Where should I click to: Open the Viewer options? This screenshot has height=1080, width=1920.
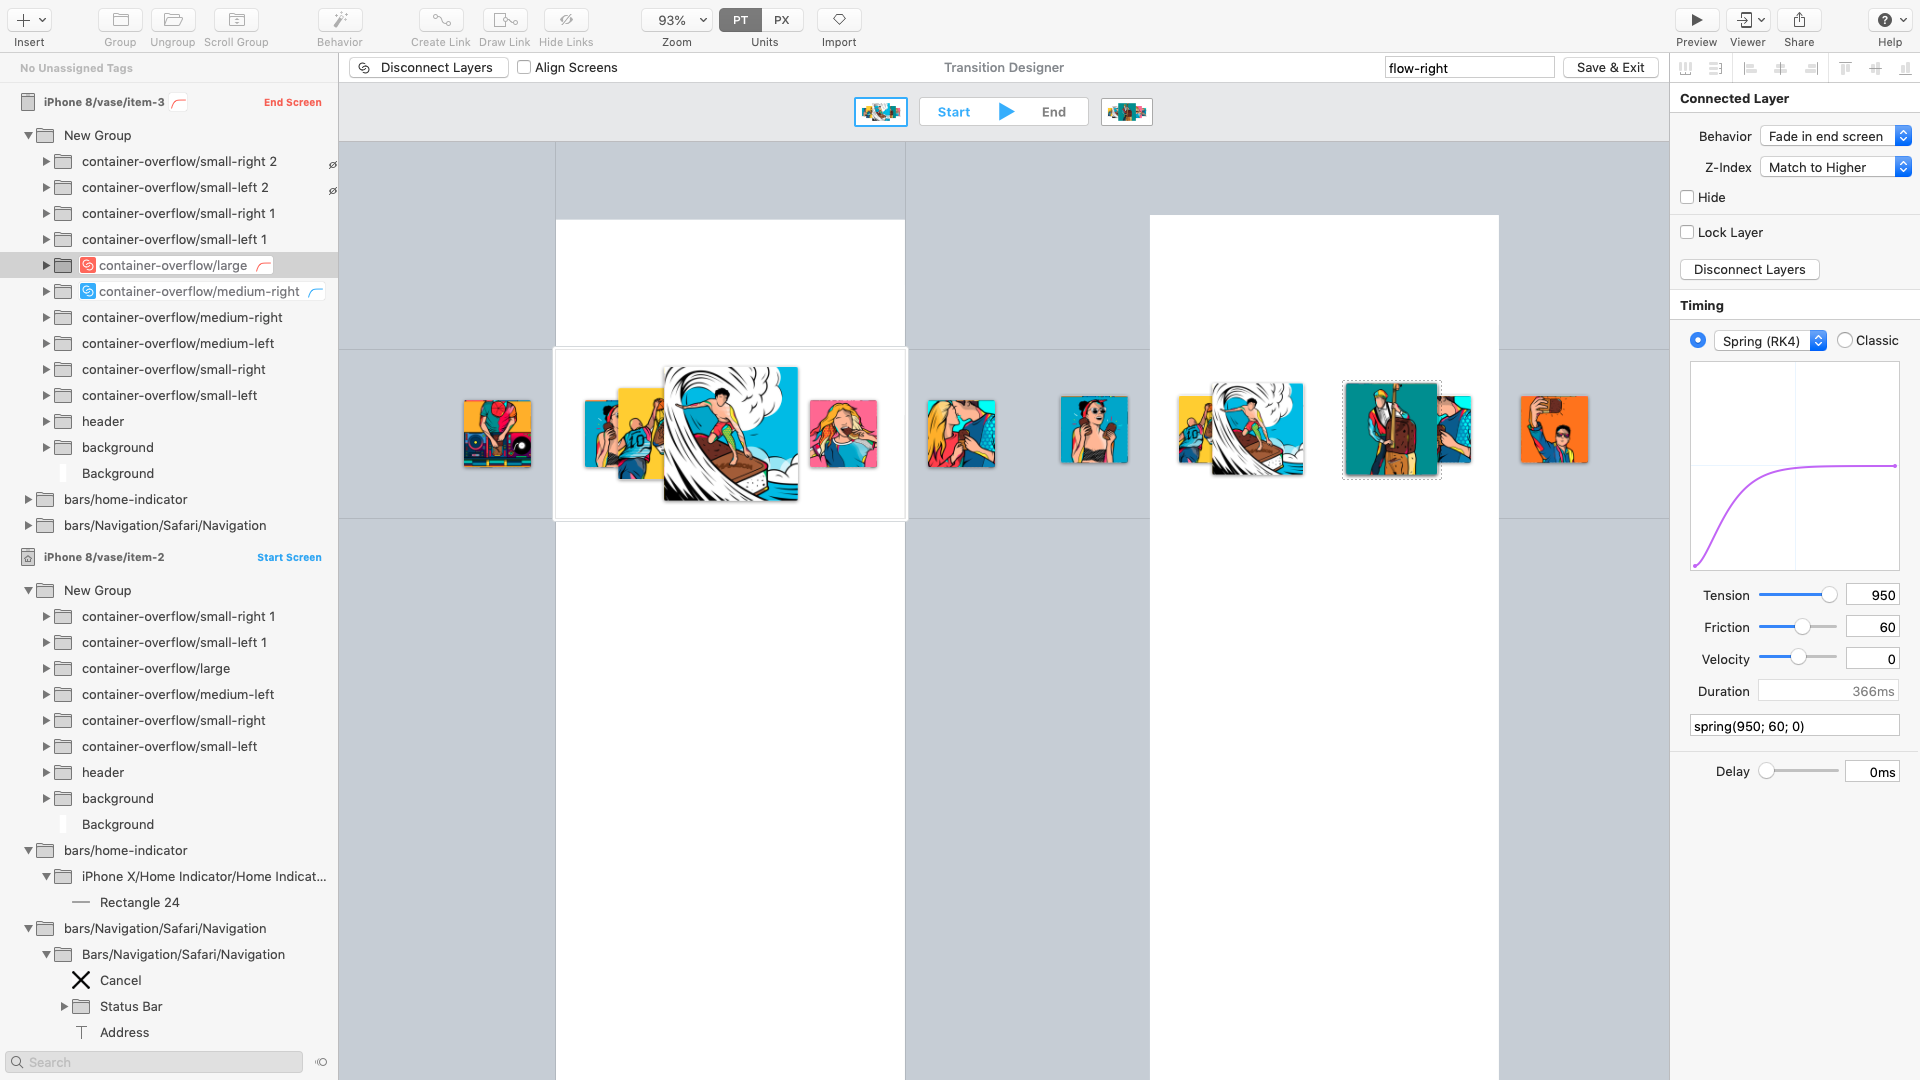tap(1748, 20)
